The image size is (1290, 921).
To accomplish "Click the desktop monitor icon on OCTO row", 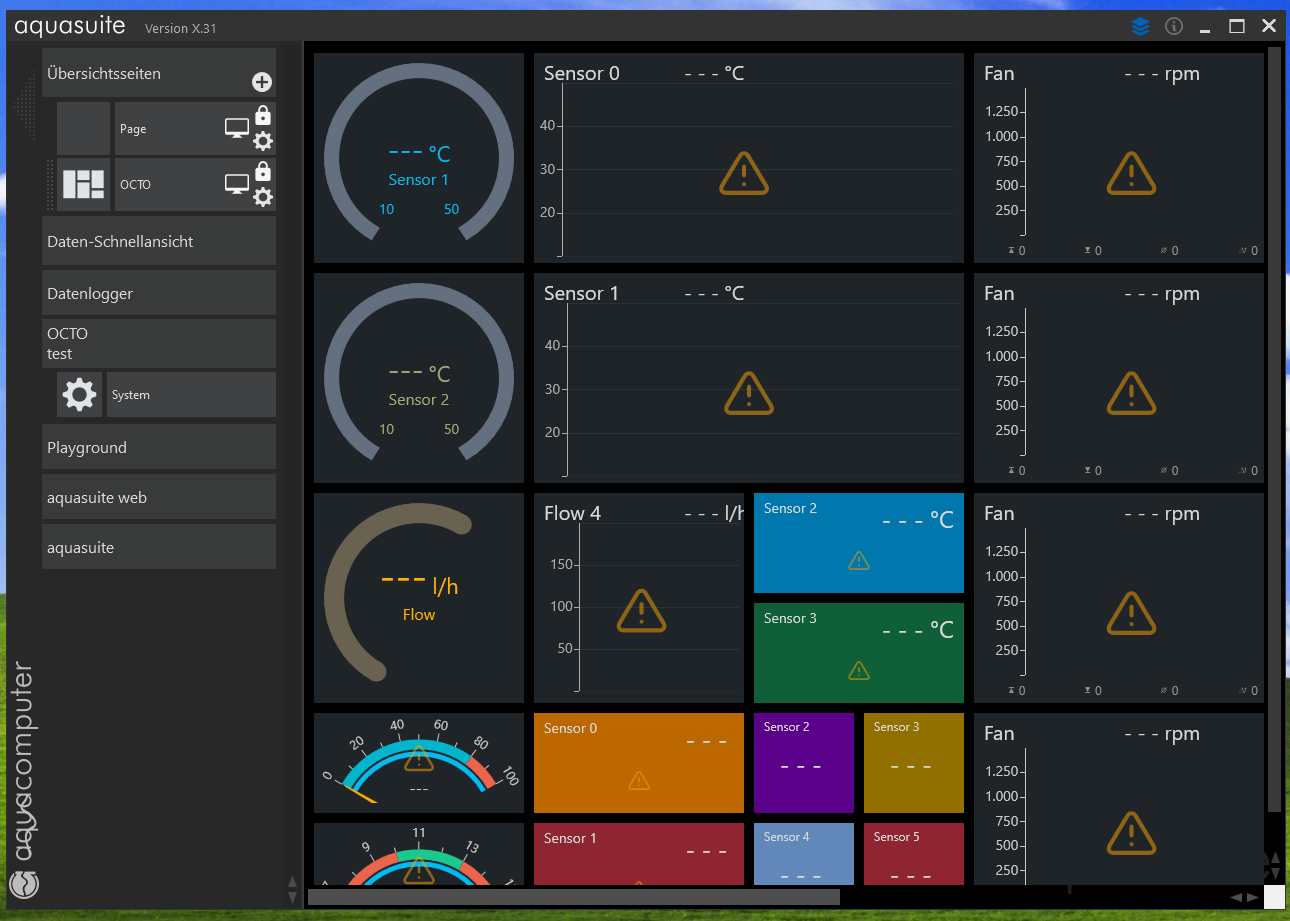I will click(236, 184).
